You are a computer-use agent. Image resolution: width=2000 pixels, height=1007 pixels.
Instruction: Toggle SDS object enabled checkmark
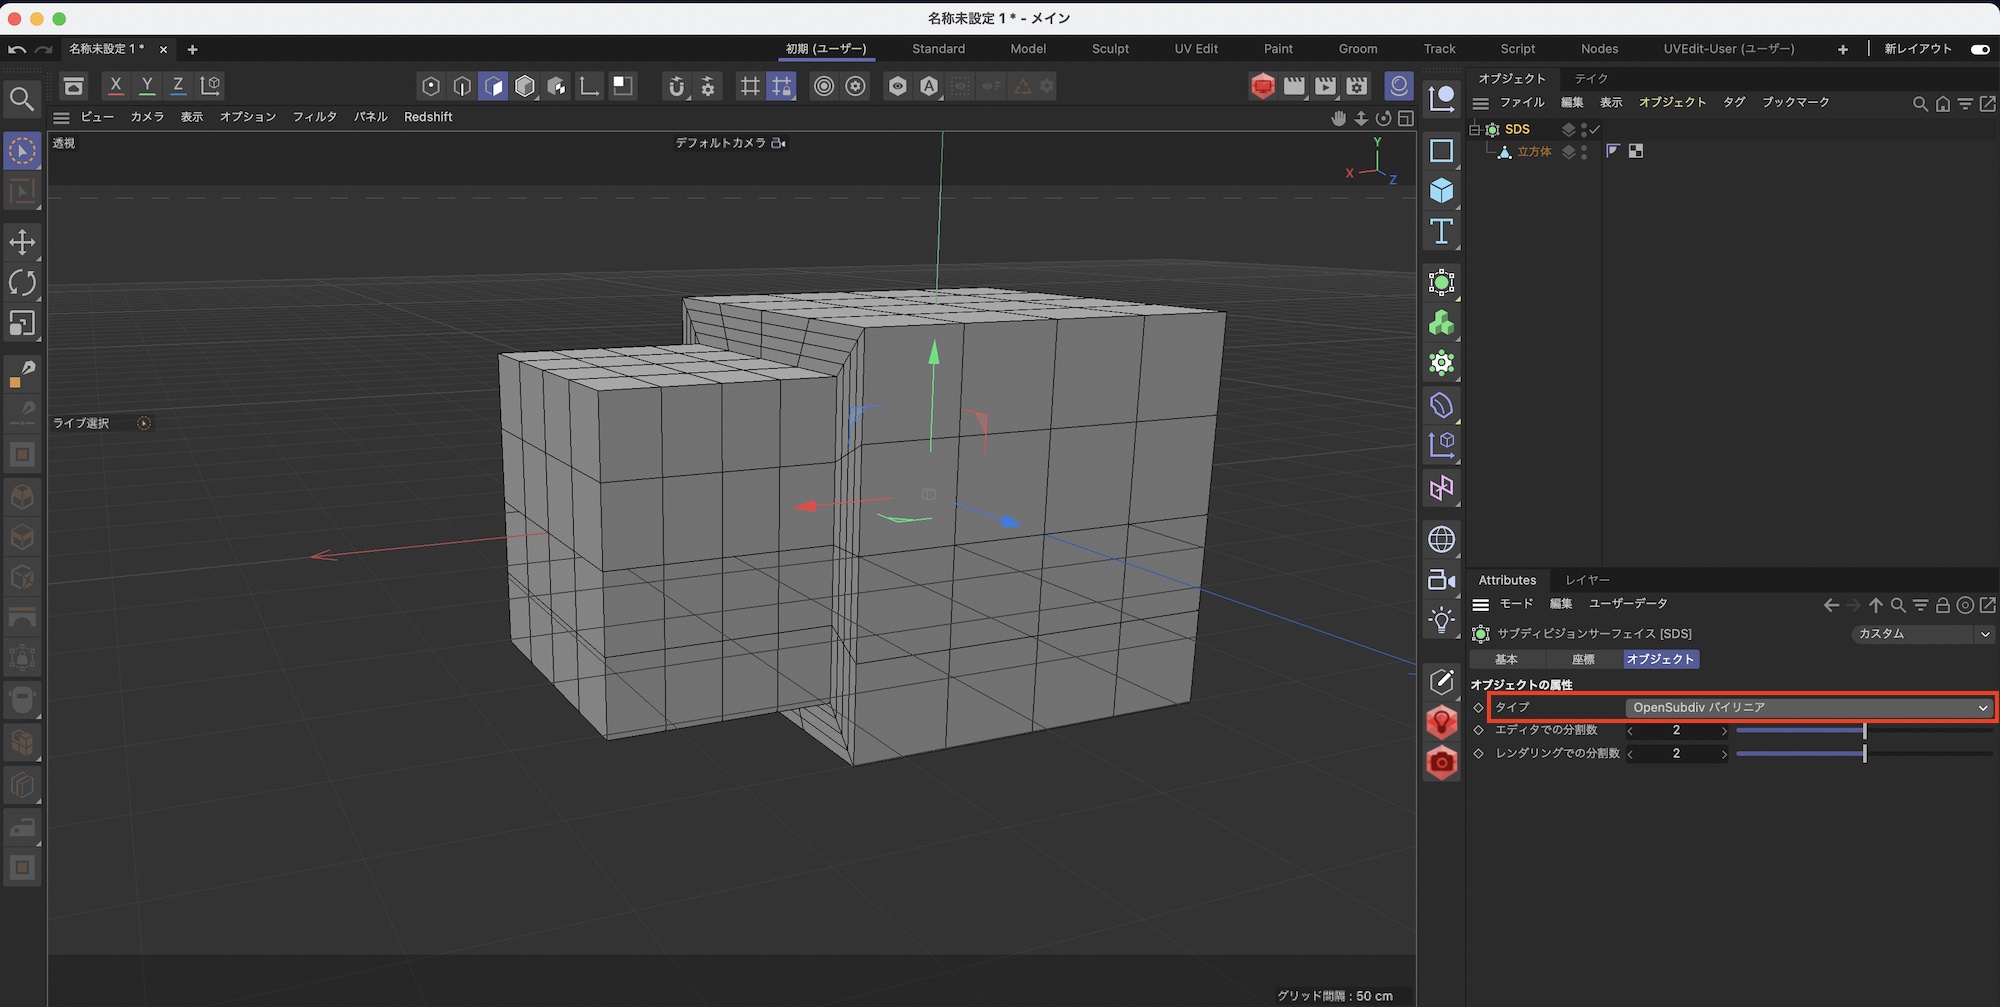click(x=1595, y=129)
